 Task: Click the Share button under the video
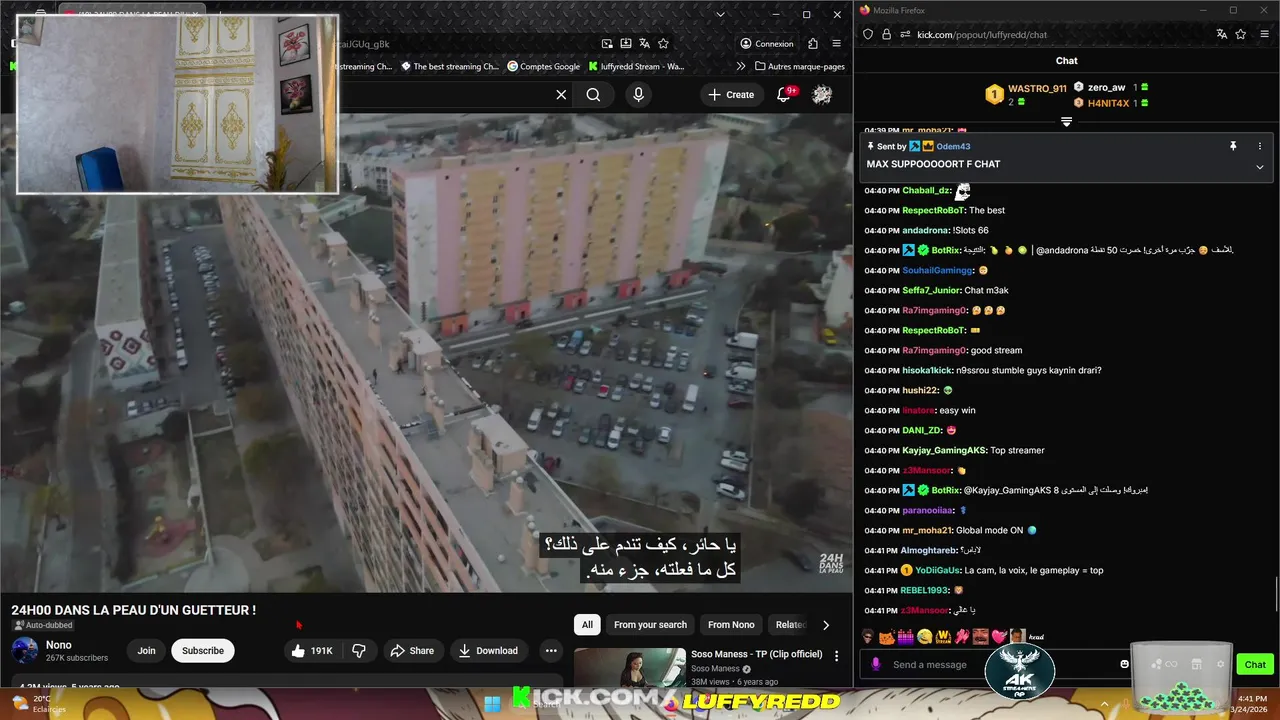tap(412, 651)
